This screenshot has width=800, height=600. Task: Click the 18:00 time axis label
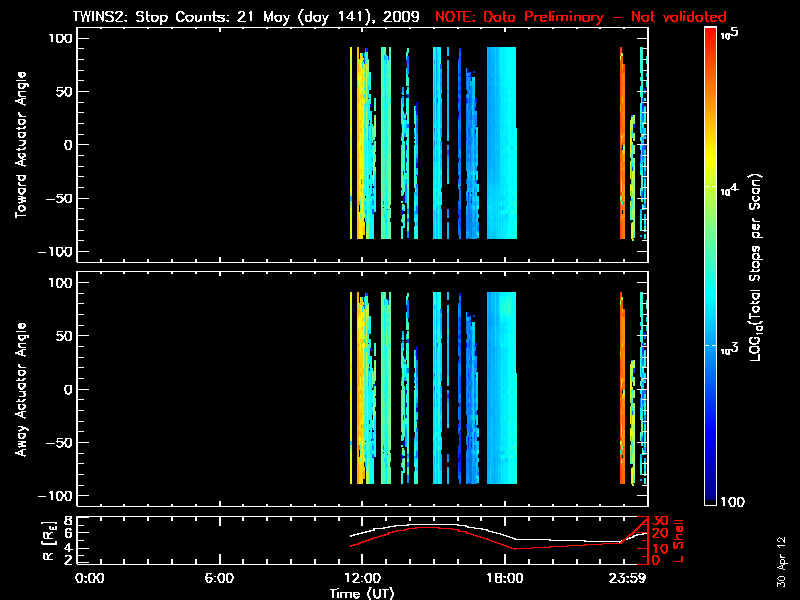click(503, 578)
